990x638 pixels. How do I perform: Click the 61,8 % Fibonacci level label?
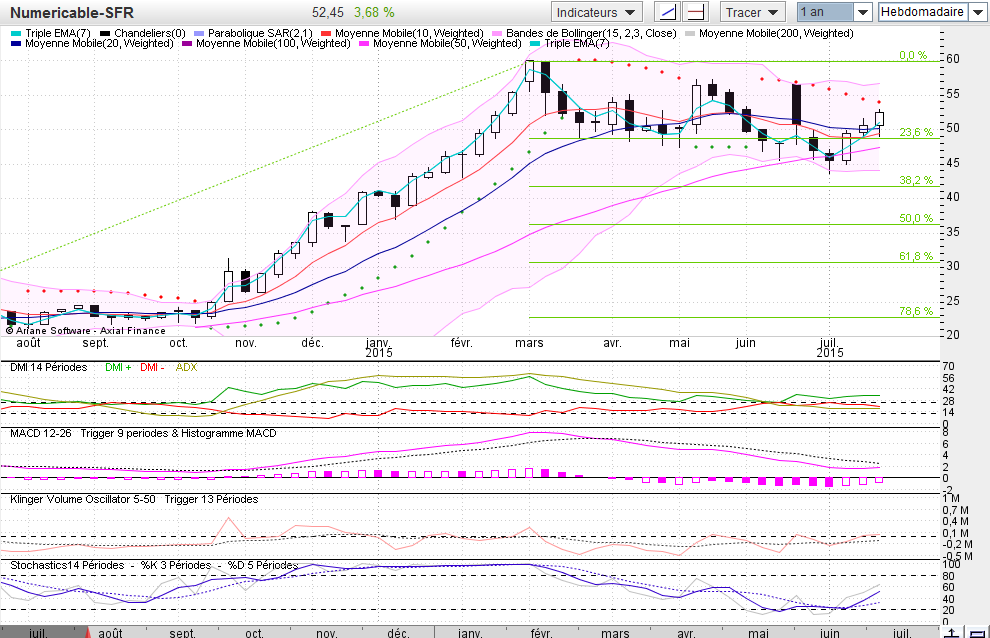point(915,256)
